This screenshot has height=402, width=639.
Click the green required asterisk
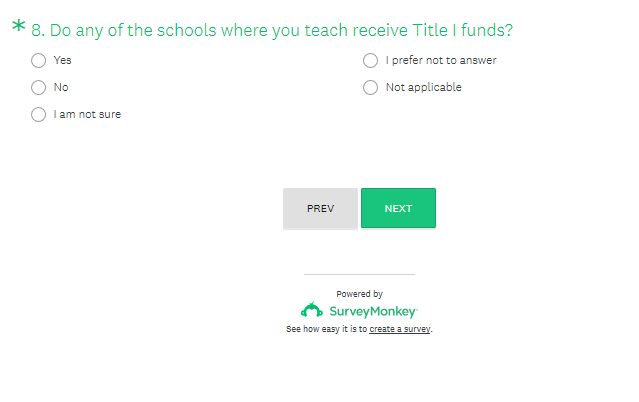[x=19, y=28]
